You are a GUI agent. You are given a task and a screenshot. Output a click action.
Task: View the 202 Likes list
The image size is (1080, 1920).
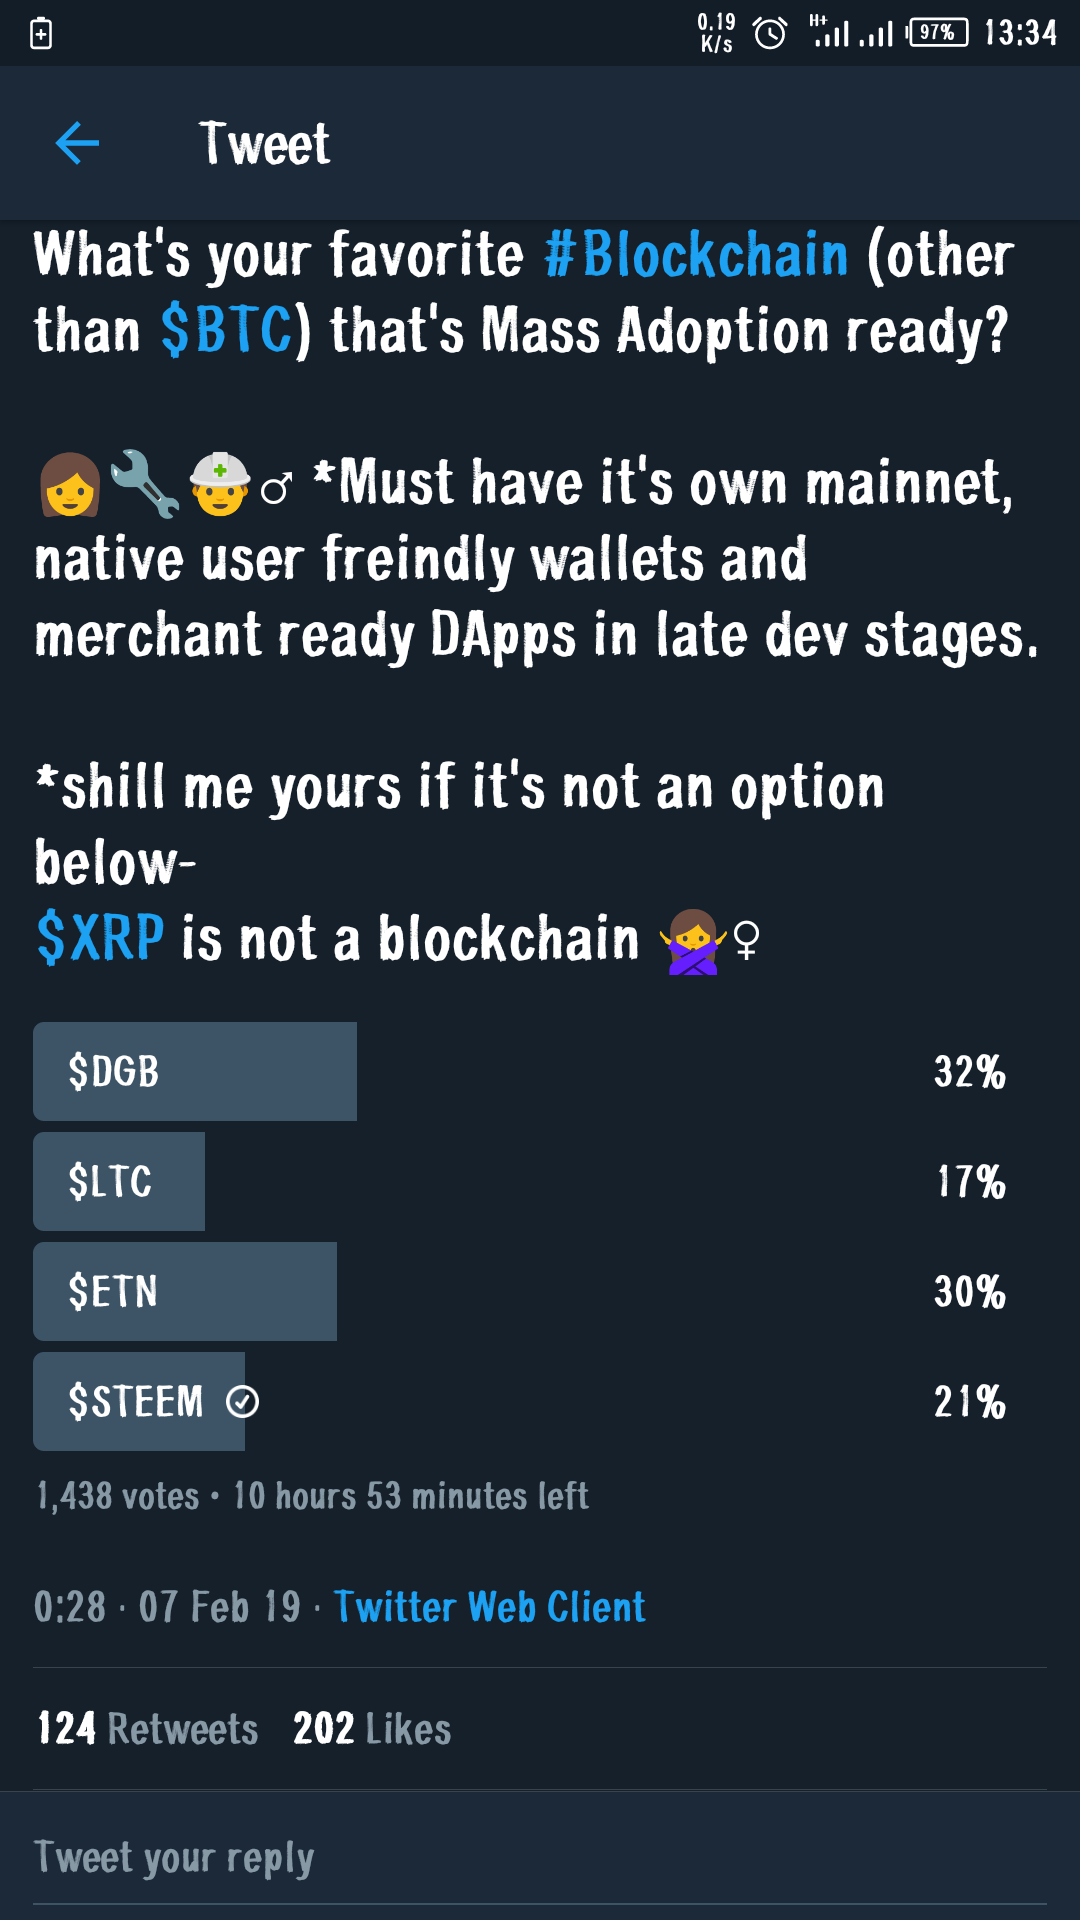point(372,1729)
